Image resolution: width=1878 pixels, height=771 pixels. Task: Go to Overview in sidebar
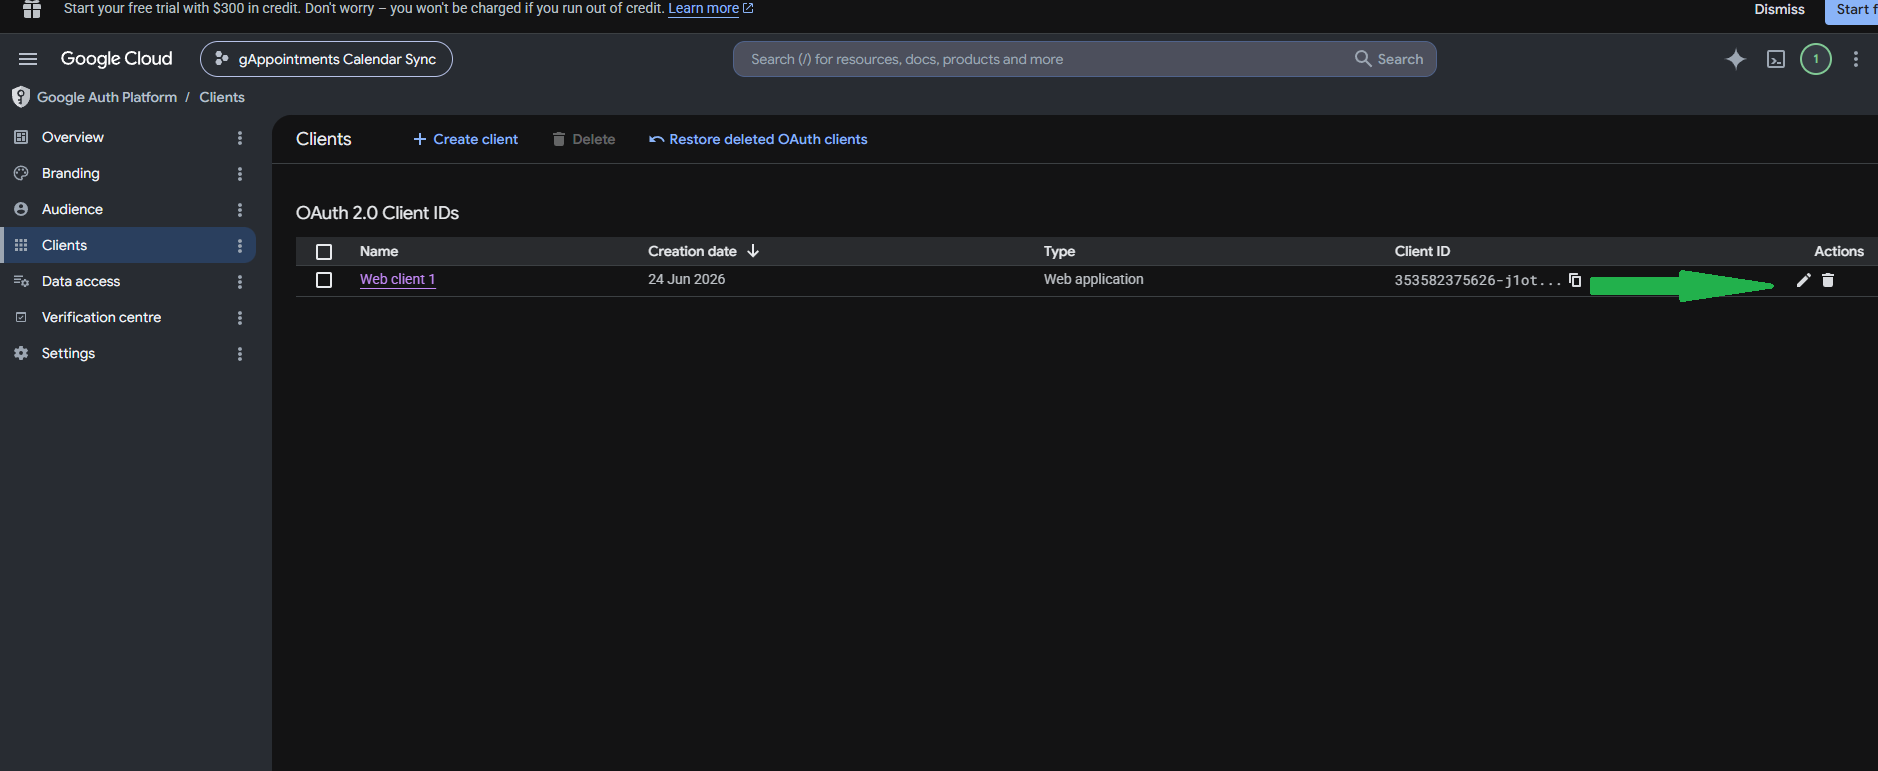(x=73, y=137)
